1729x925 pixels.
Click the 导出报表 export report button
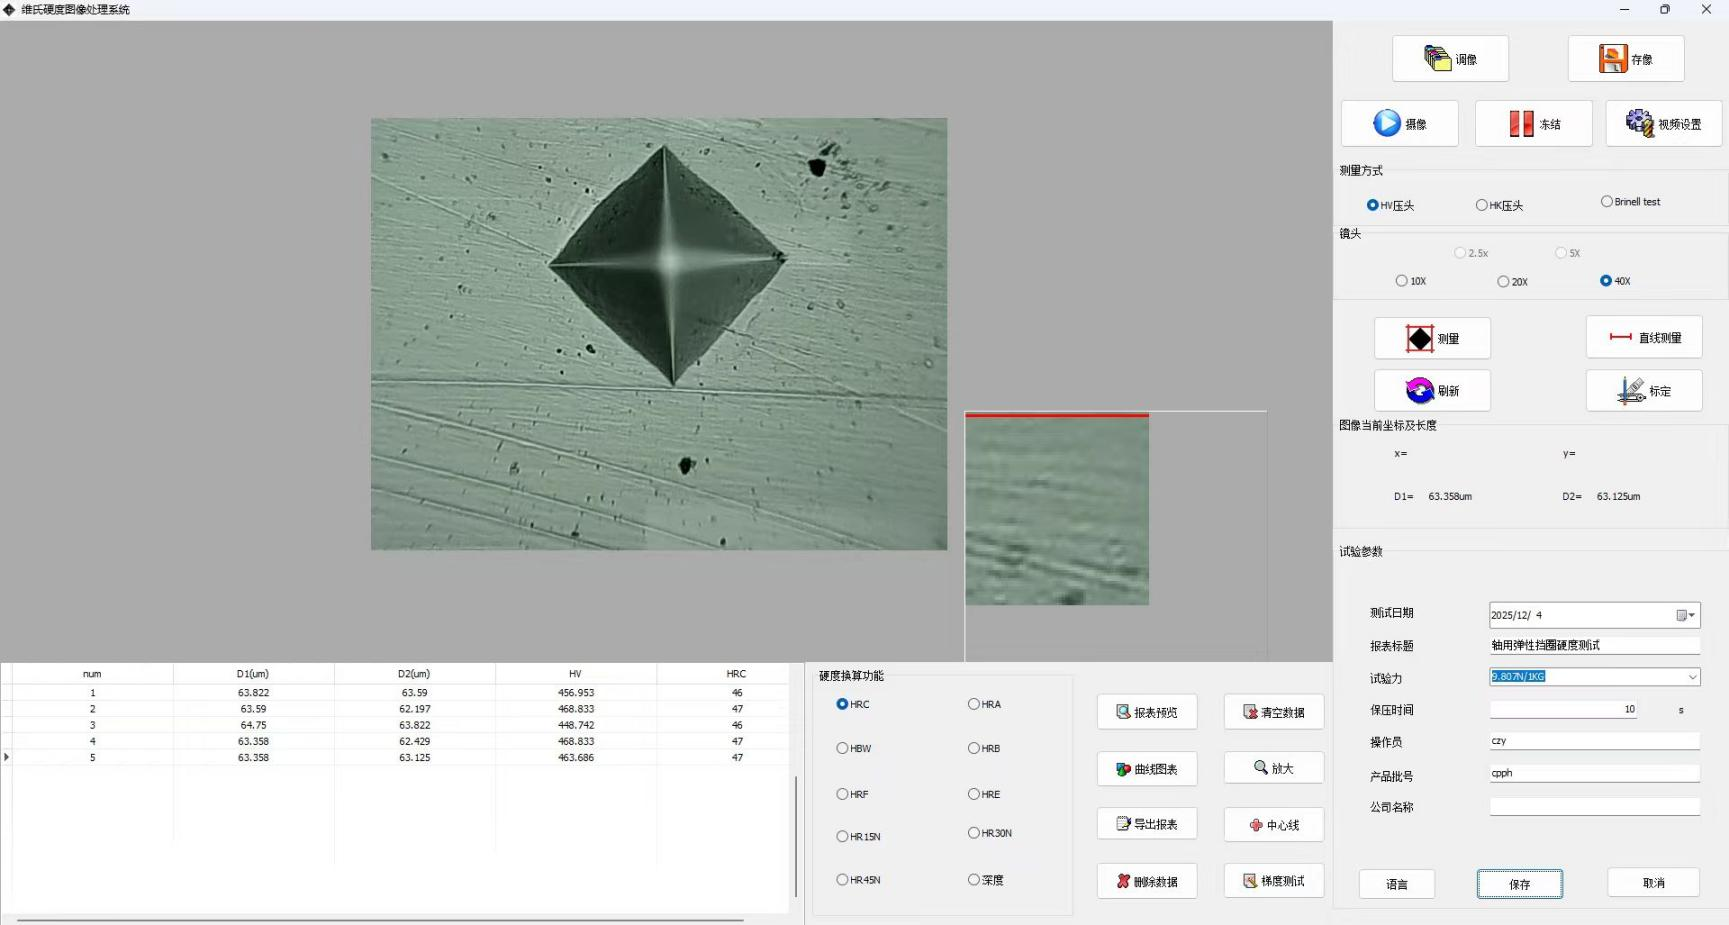click(1147, 824)
